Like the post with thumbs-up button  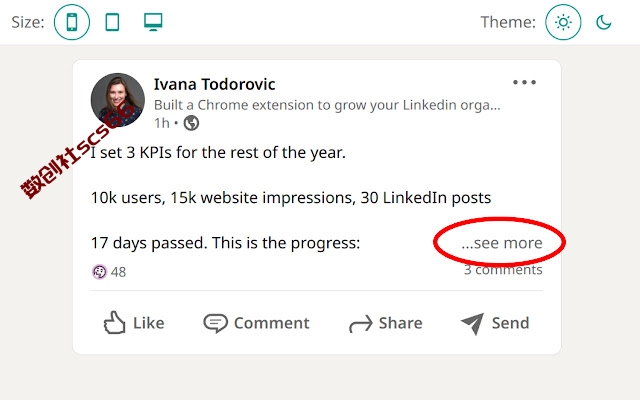point(134,323)
